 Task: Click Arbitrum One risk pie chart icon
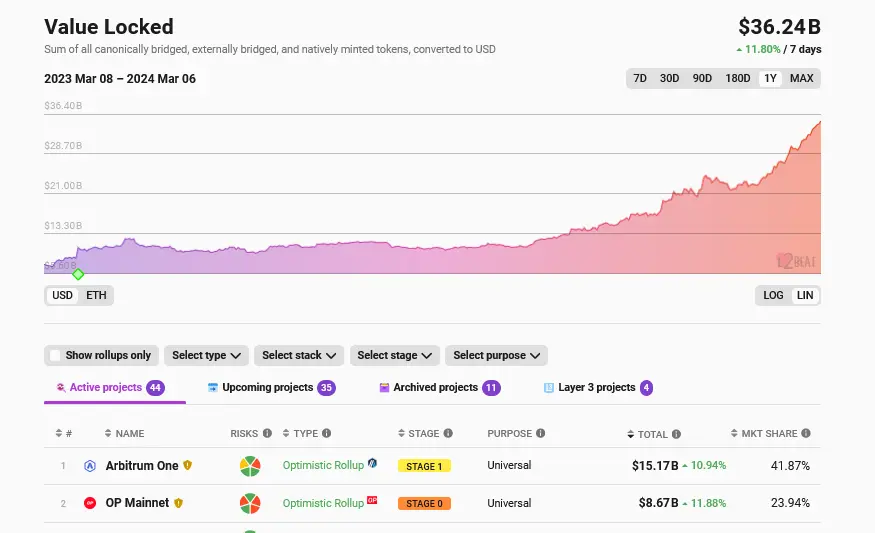click(250, 466)
